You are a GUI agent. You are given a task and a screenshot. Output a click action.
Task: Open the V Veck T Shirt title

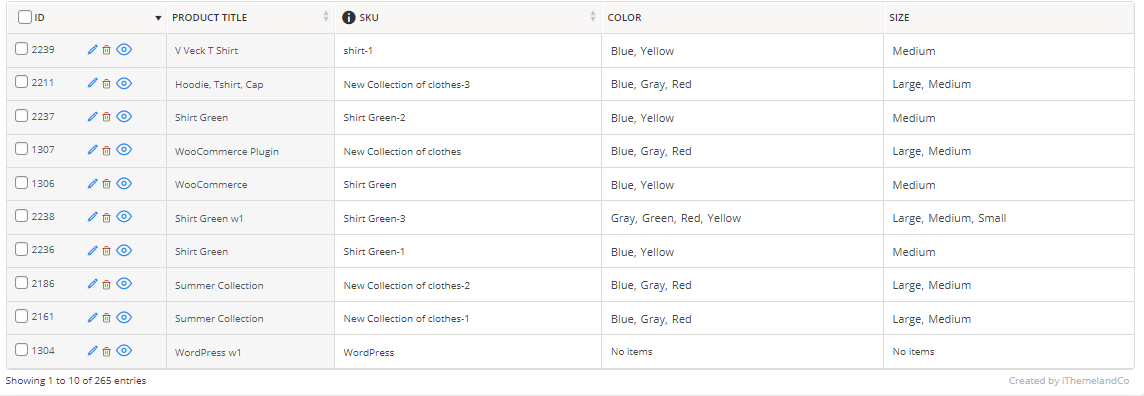point(206,51)
